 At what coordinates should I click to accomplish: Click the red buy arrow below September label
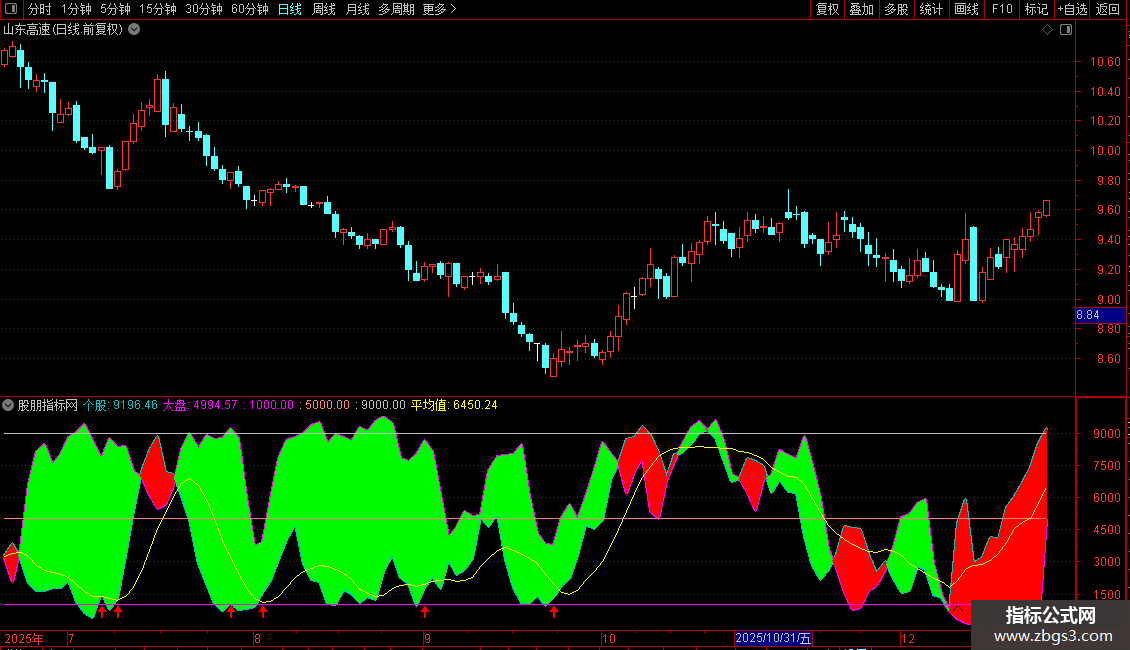[x=425, y=612]
